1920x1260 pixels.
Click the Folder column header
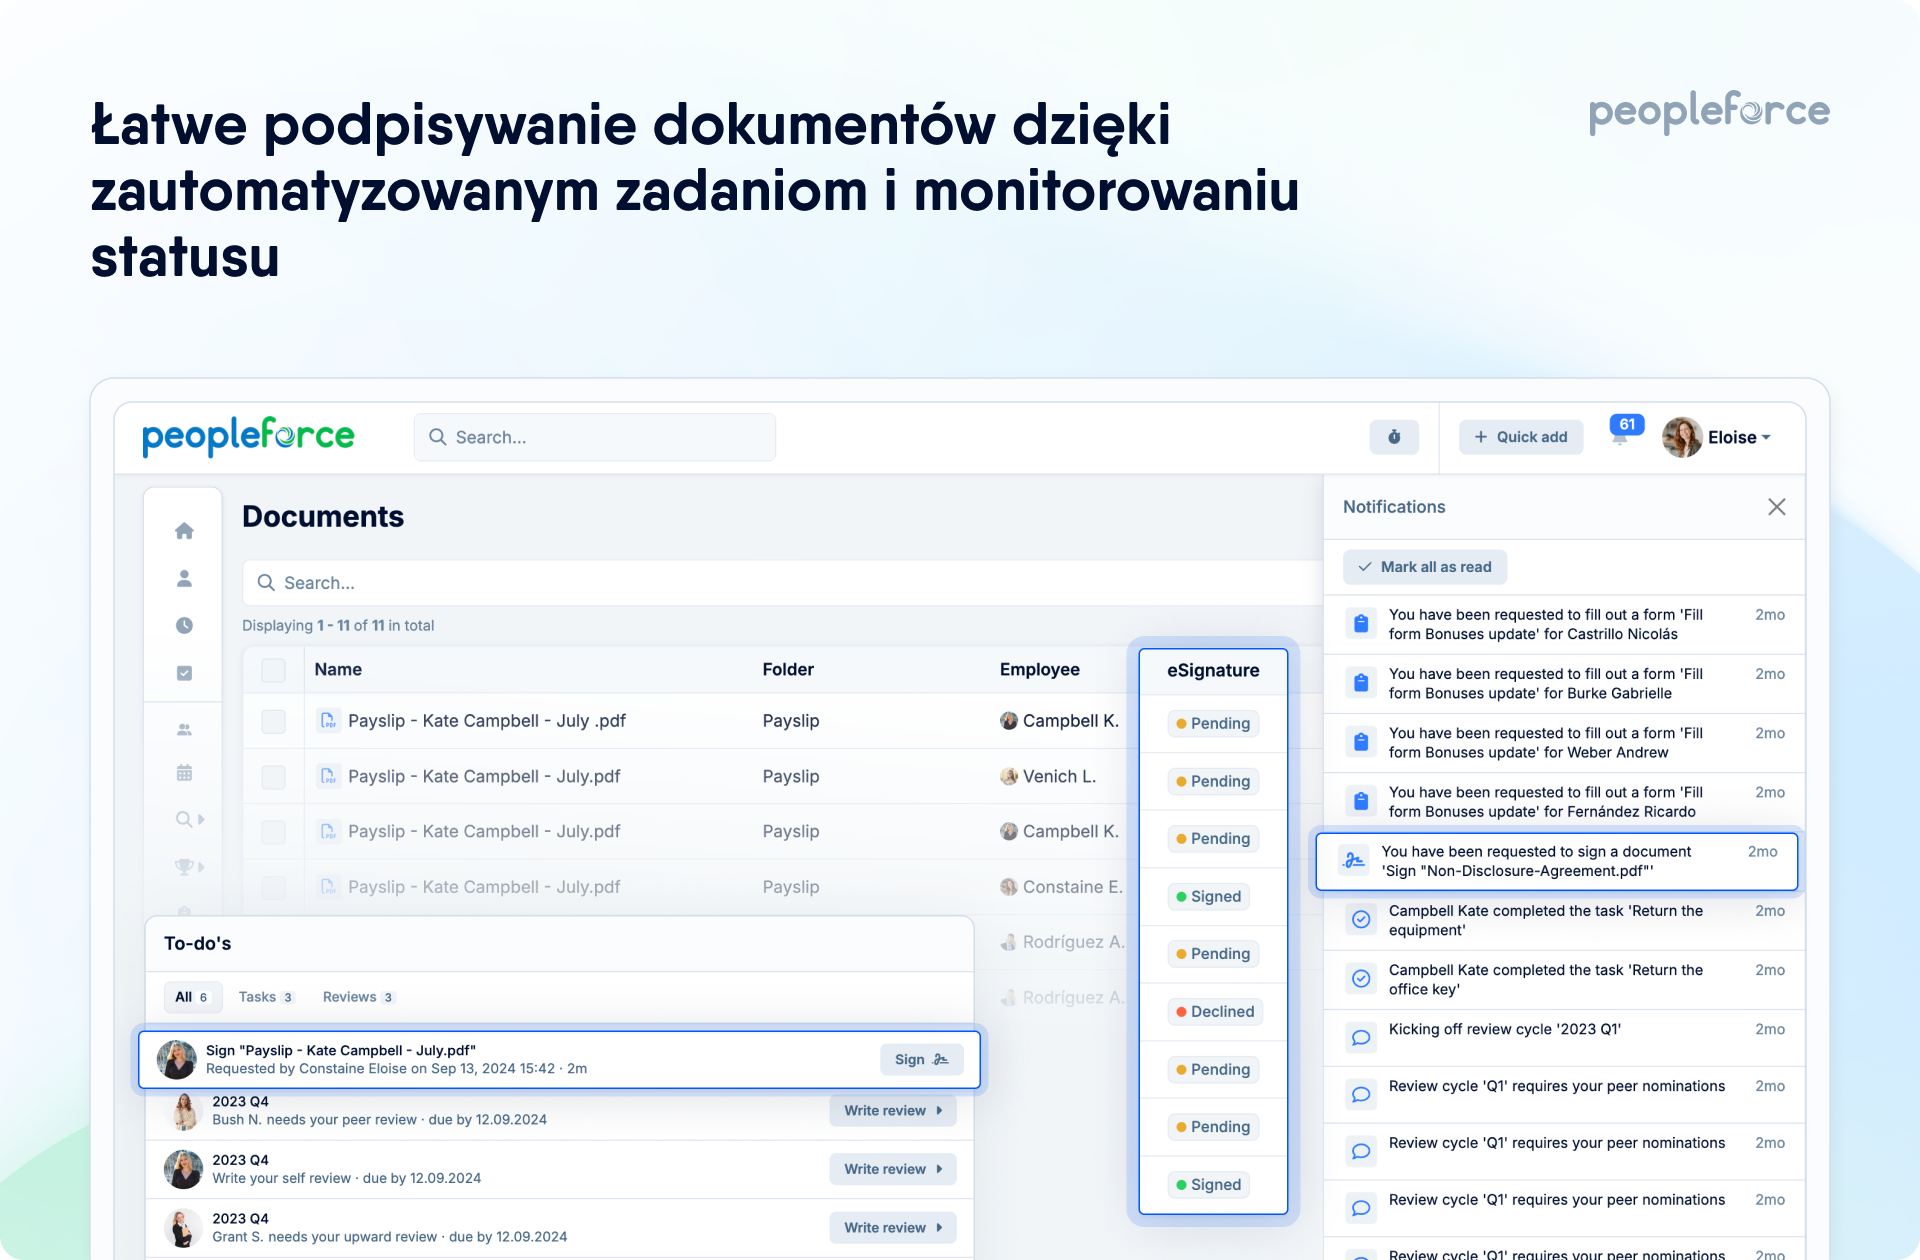788,669
